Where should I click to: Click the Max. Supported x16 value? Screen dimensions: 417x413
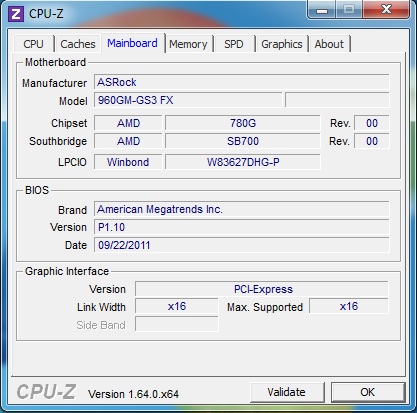tap(349, 306)
